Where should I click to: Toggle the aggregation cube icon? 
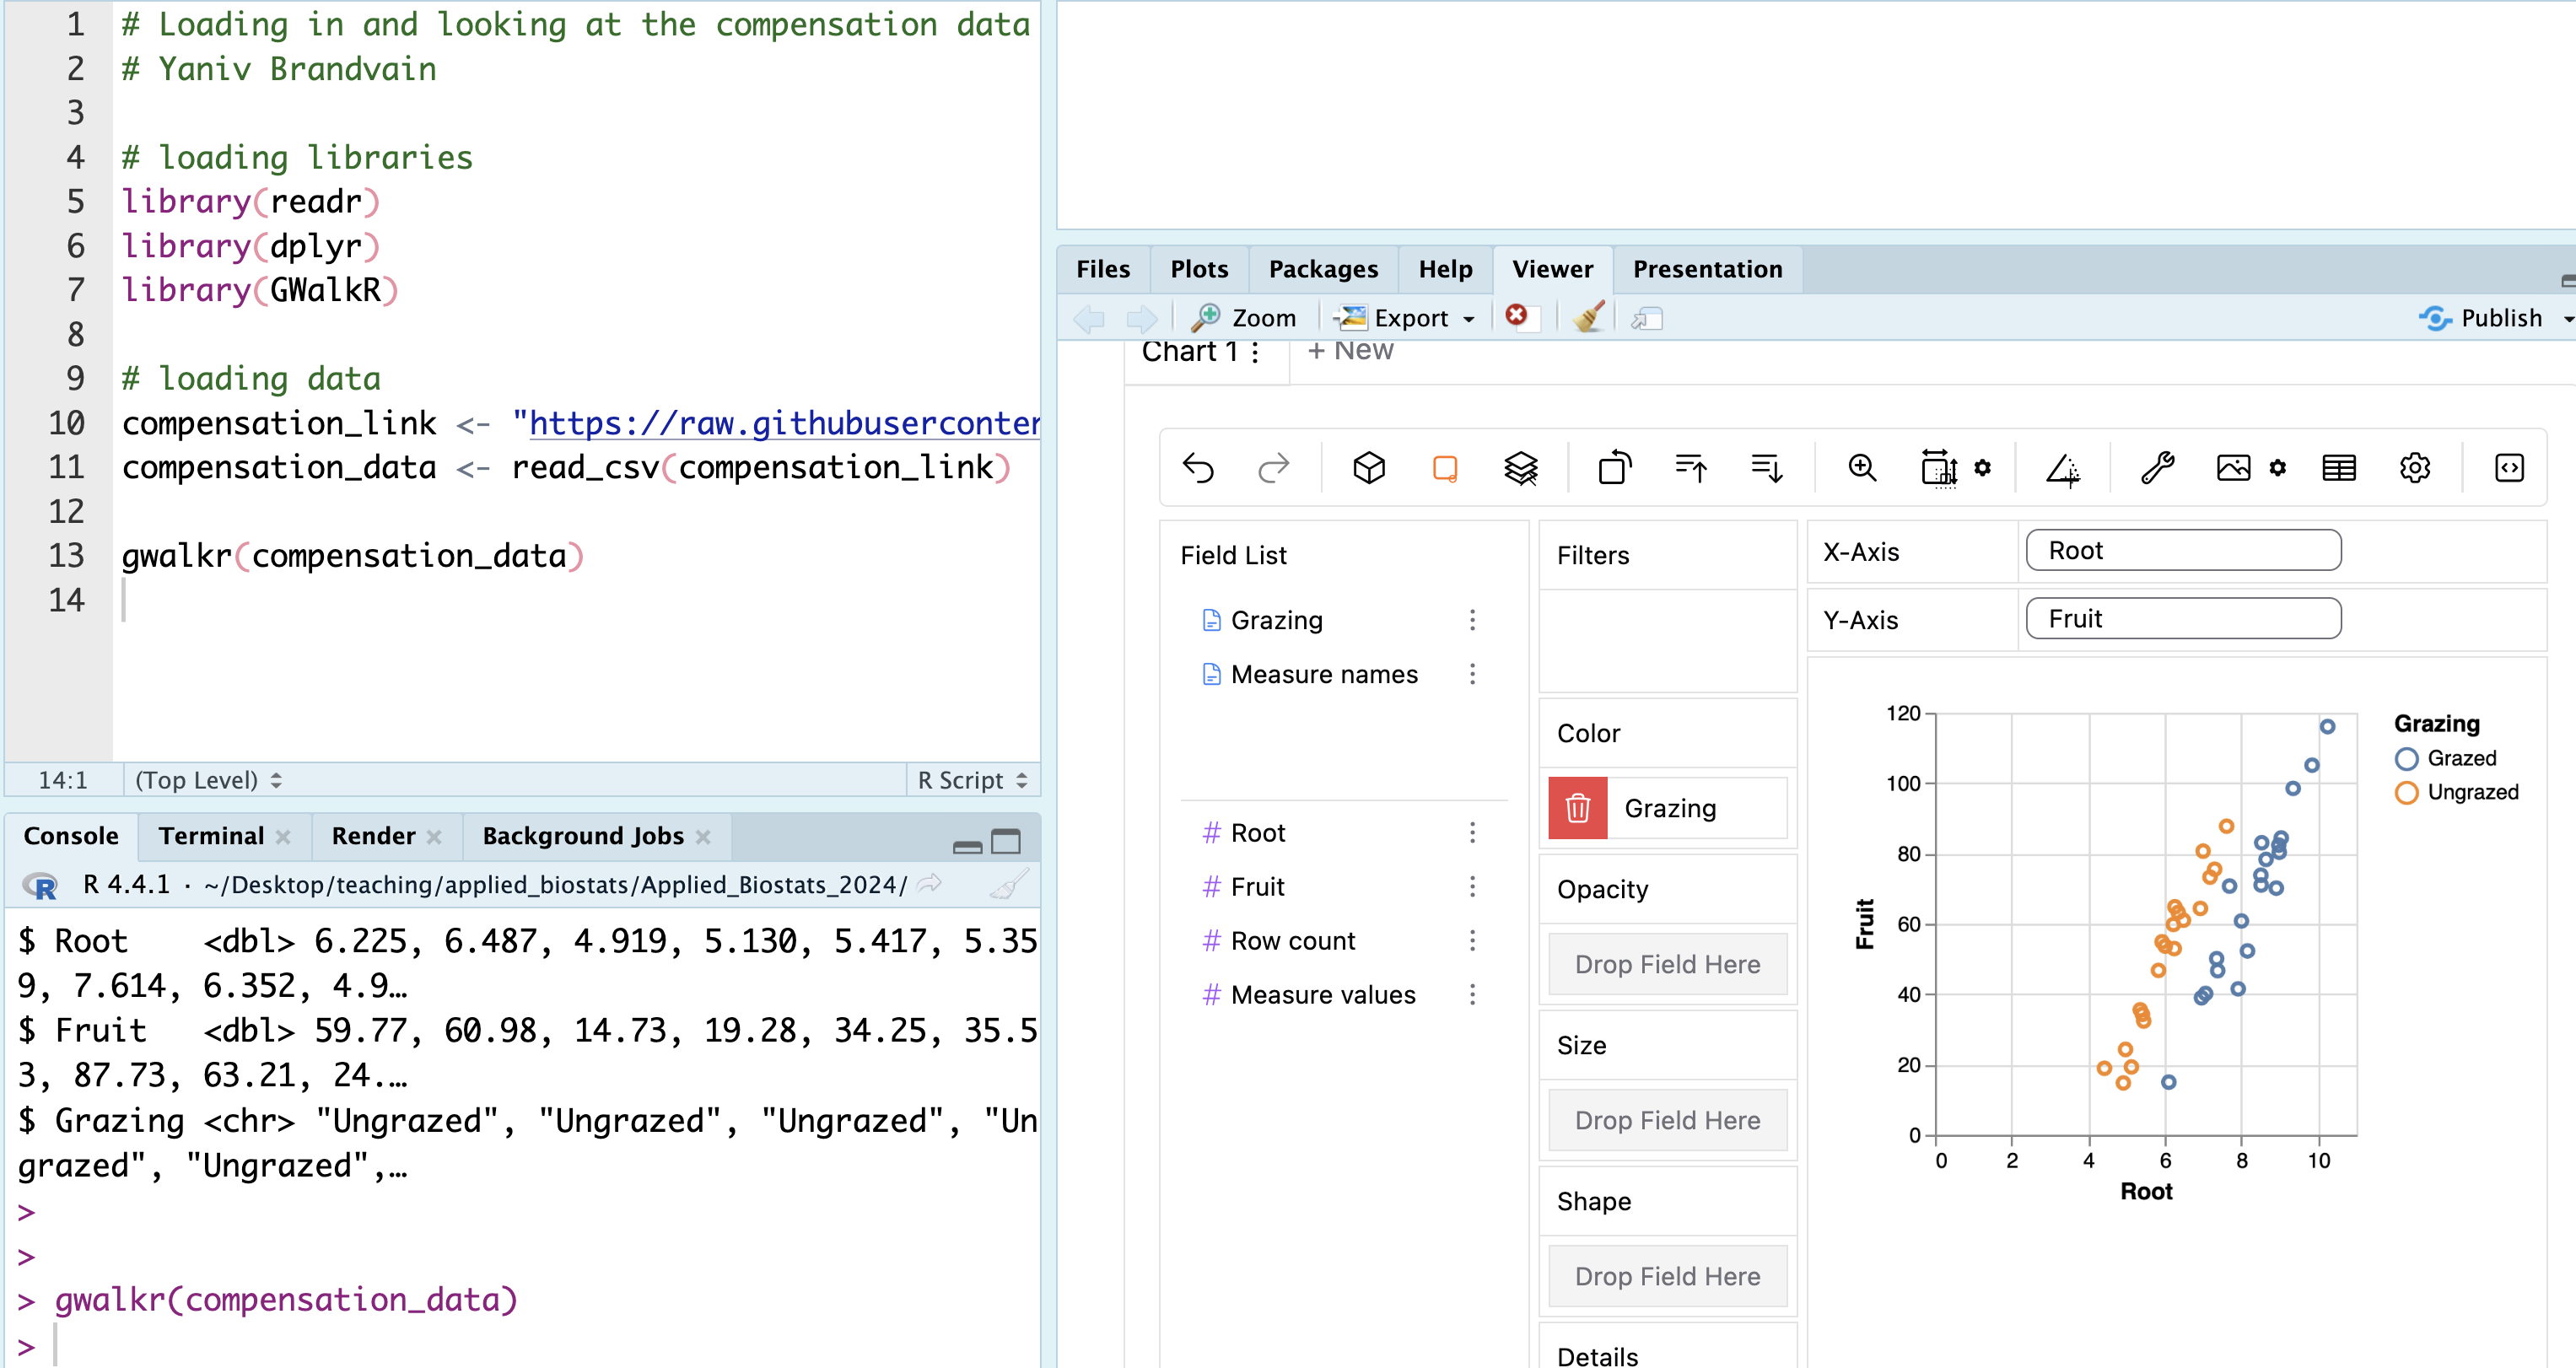pyautogui.click(x=1368, y=468)
